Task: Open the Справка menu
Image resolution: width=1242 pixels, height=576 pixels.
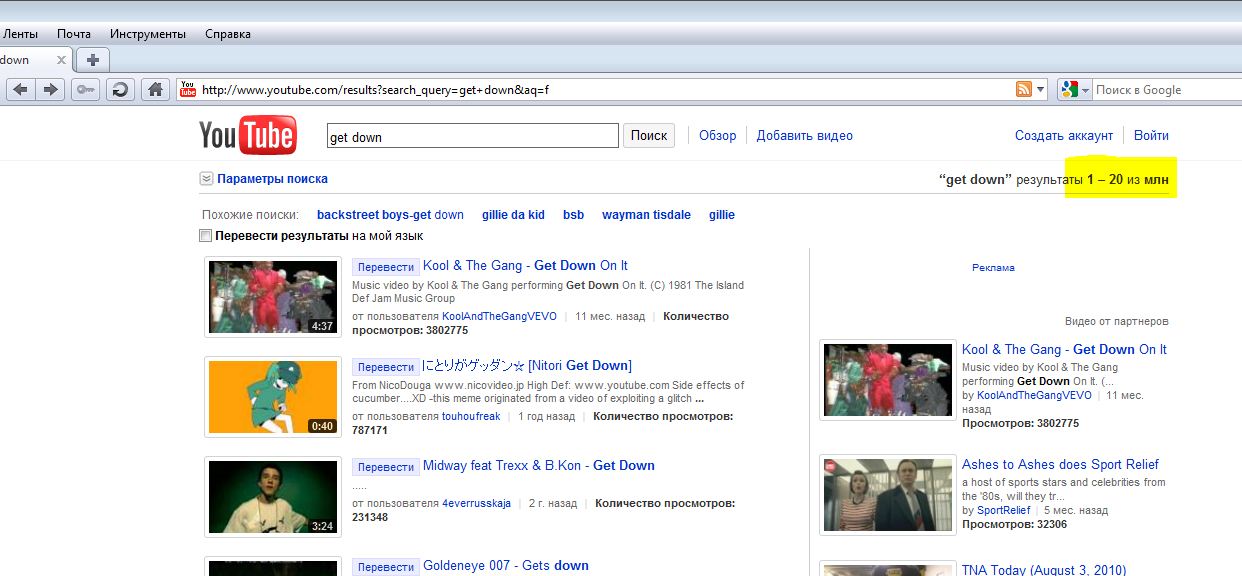Action: tap(228, 34)
